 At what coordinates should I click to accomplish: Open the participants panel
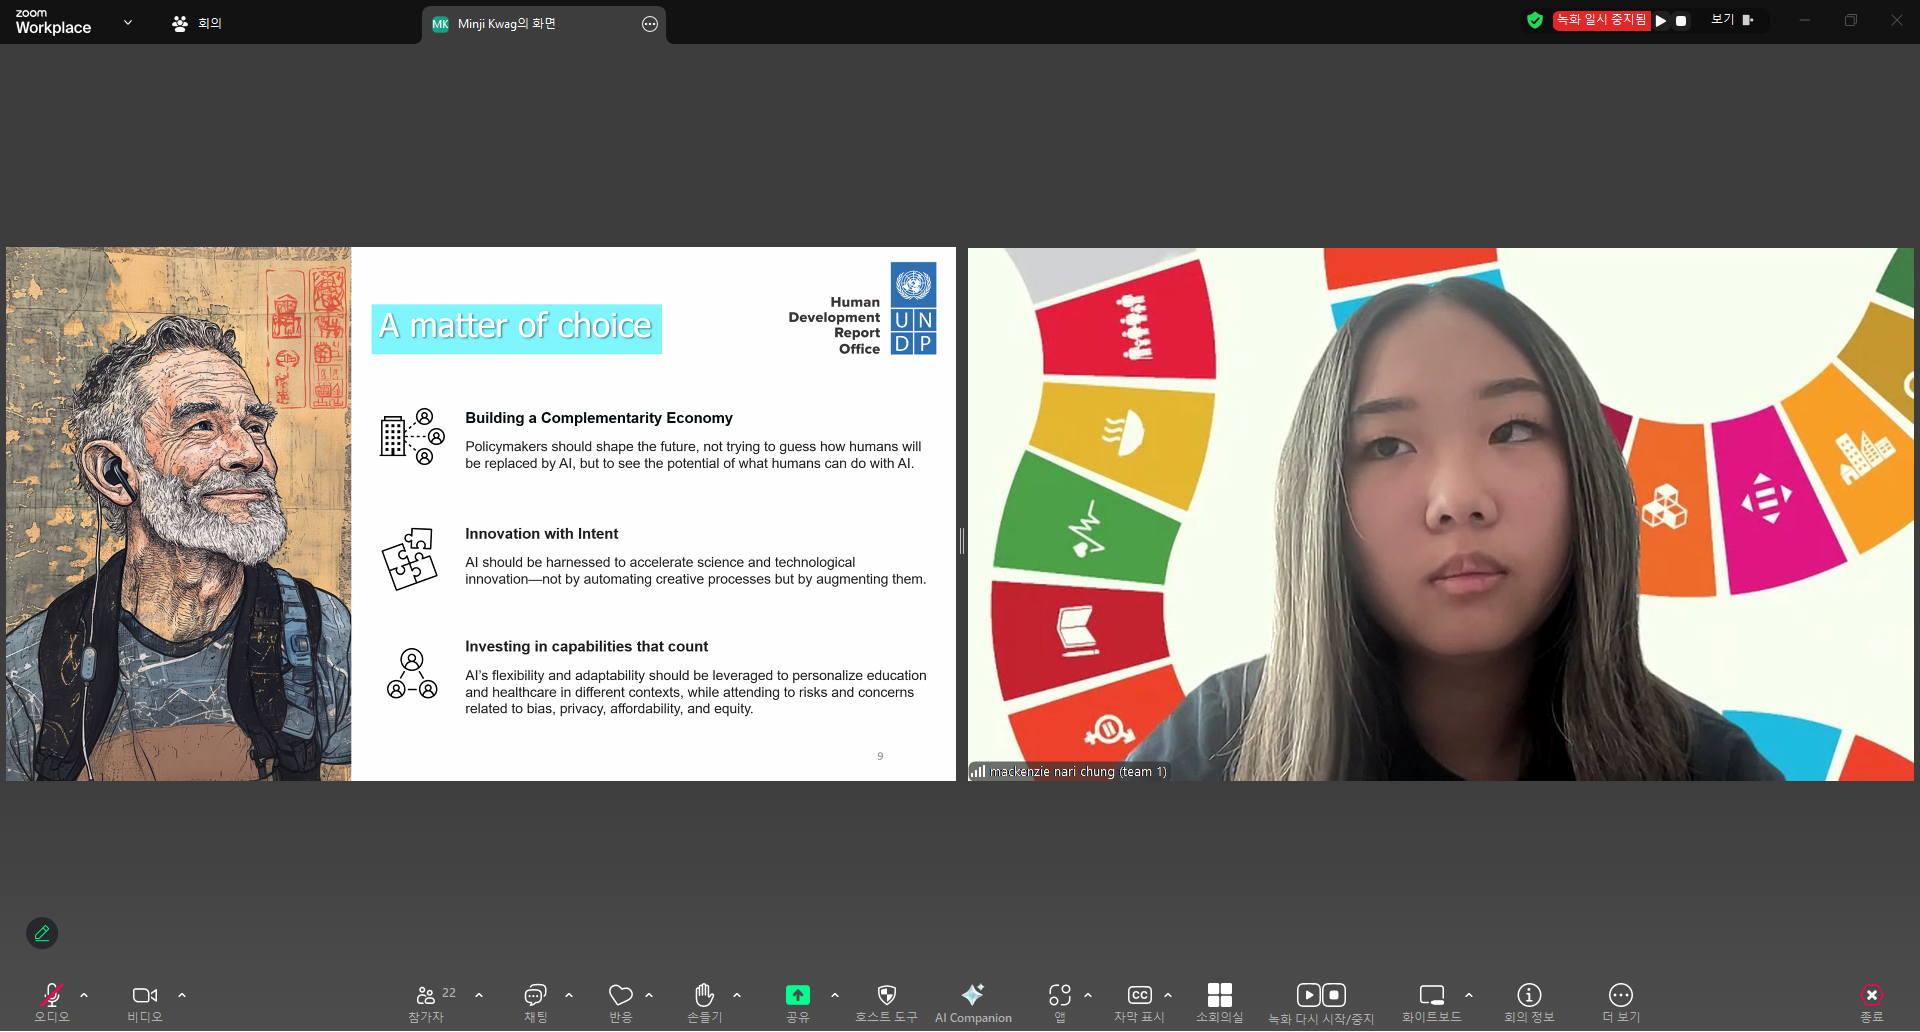coord(427,996)
